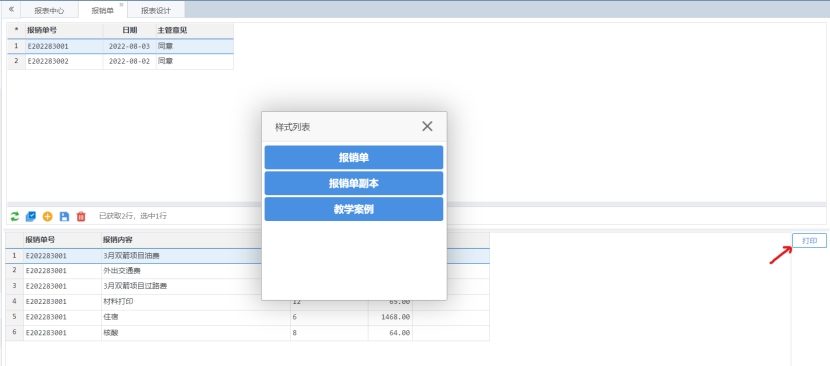Click lower table 报销内容 column header
Viewport: 830px width, 366px height.
coord(196,240)
